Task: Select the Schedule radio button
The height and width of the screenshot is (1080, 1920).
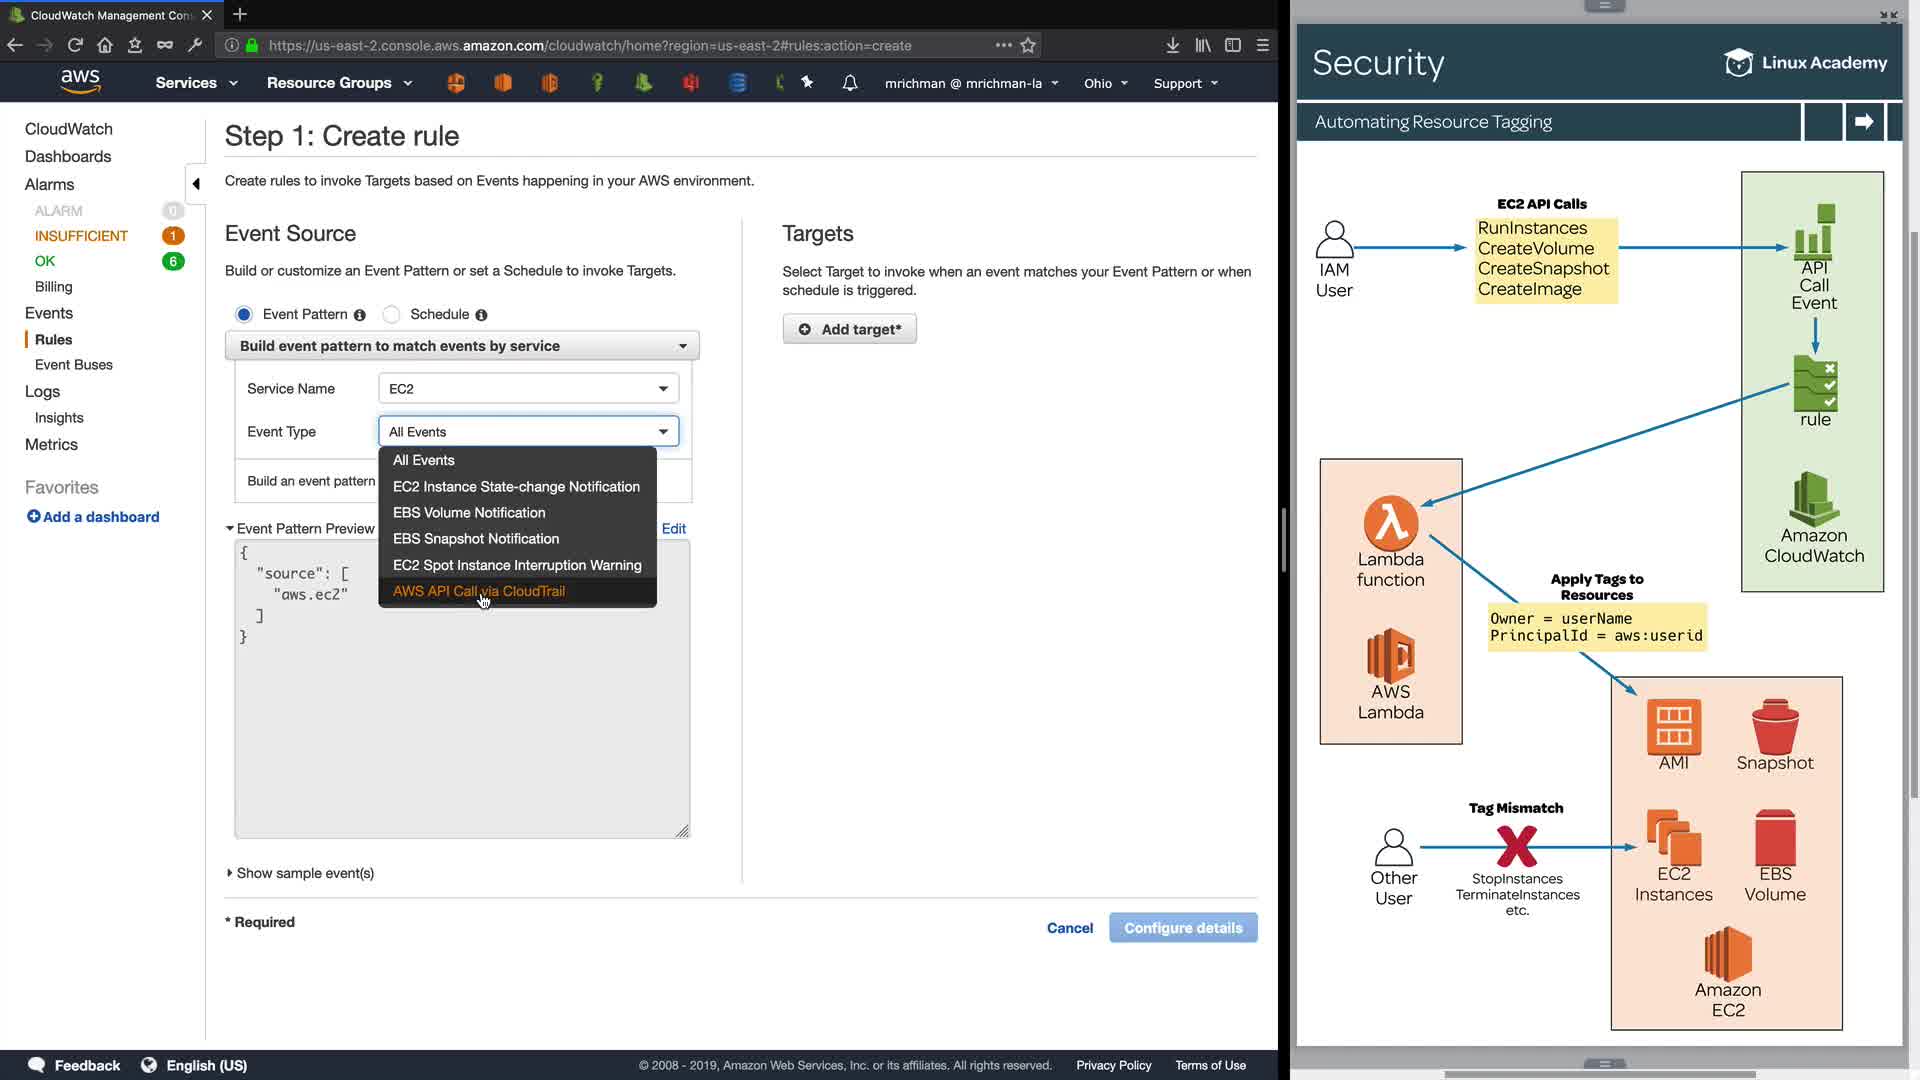Action: pyautogui.click(x=392, y=314)
